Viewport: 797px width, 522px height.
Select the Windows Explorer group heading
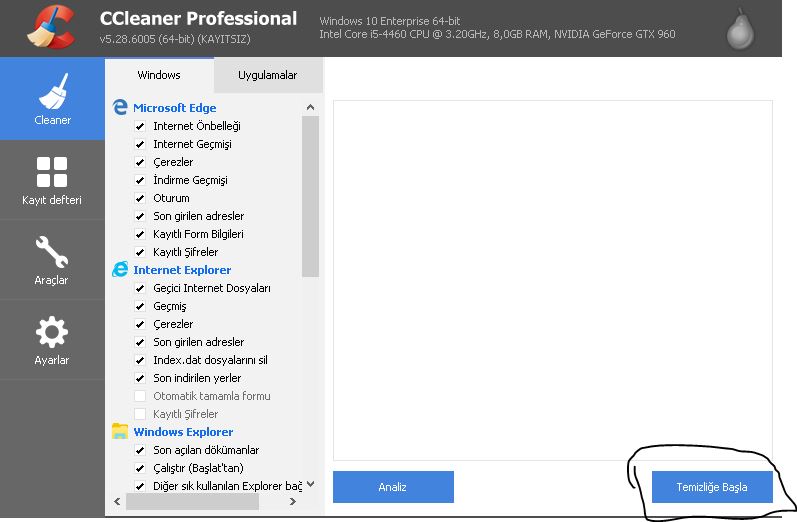(183, 432)
